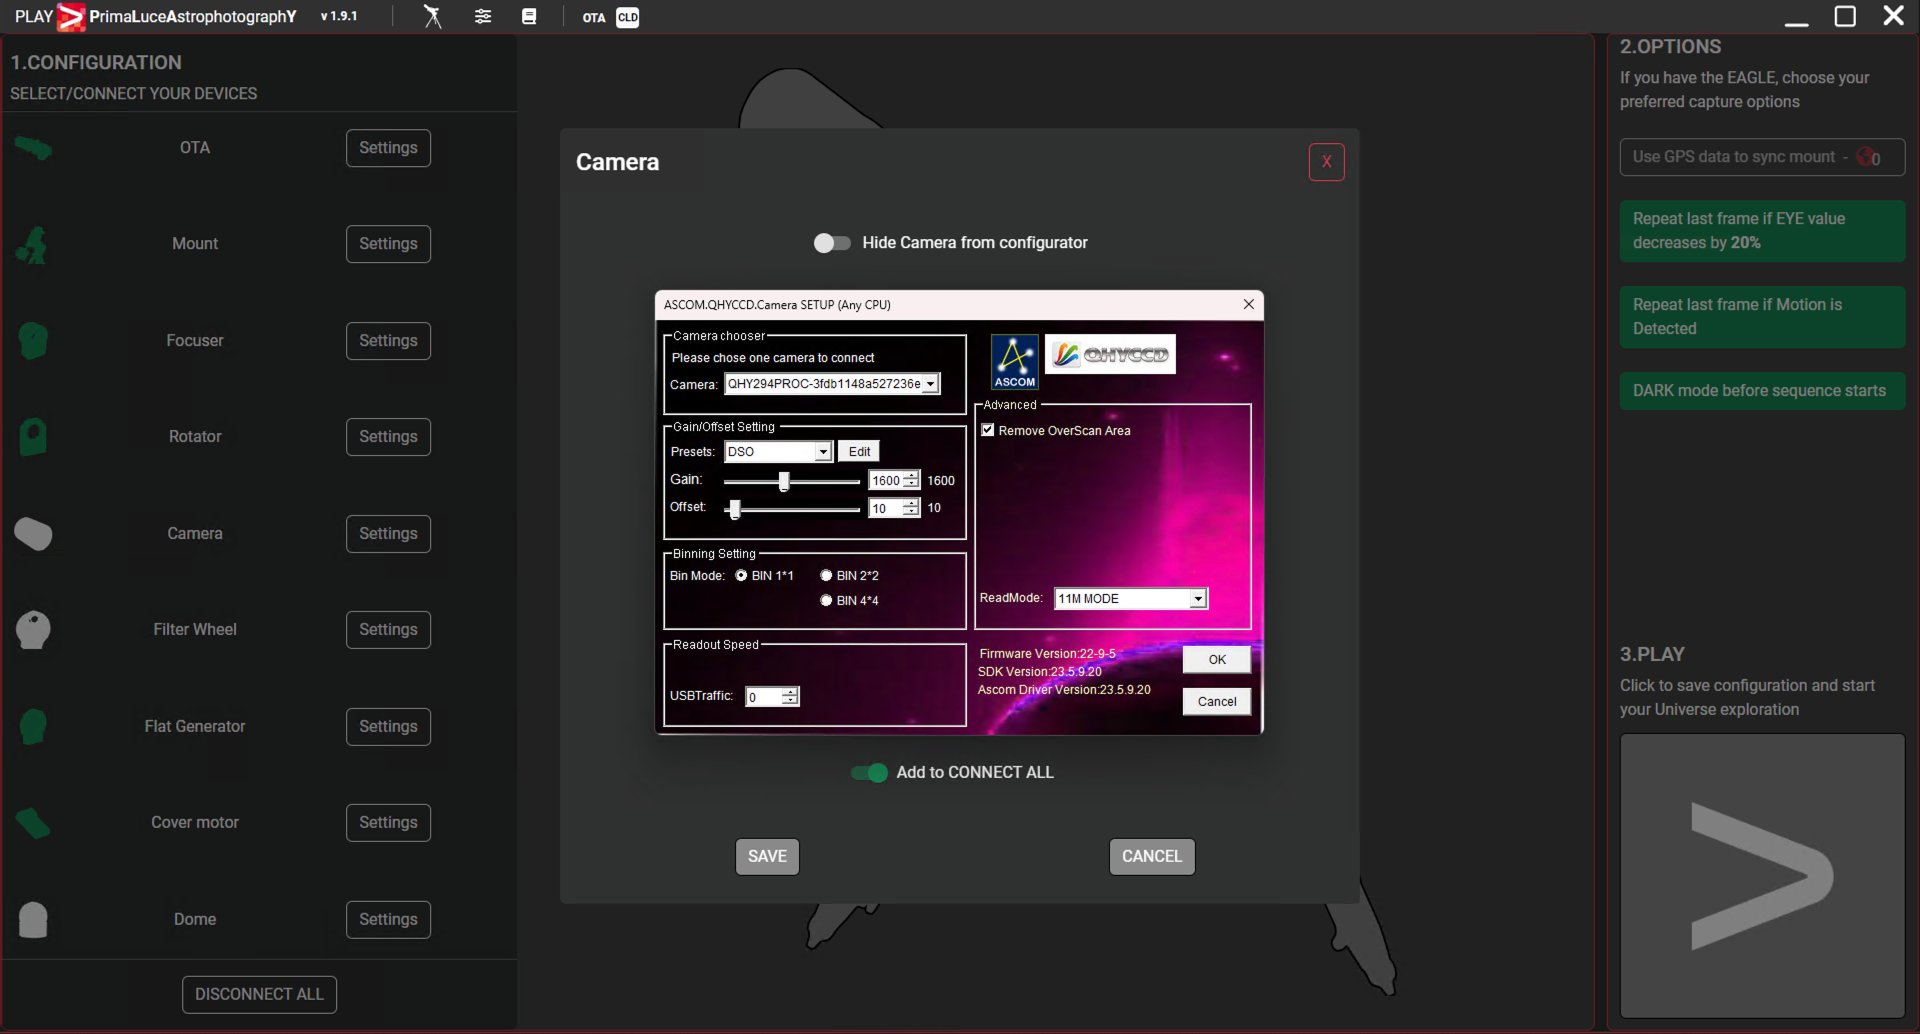1920x1034 pixels.
Task: Click DARK mode before sequence starts
Action: pos(1760,390)
